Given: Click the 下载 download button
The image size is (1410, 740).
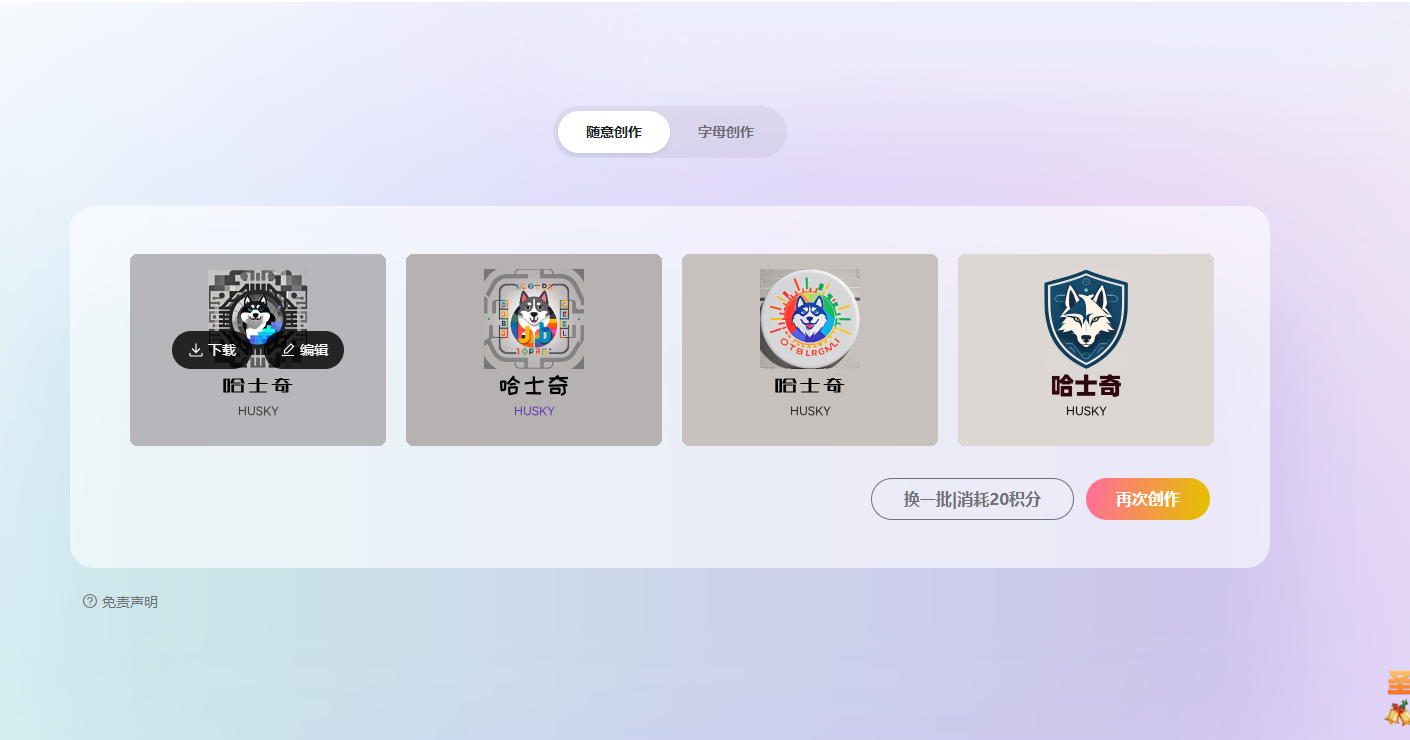Looking at the screenshot, I should [213, 350].
